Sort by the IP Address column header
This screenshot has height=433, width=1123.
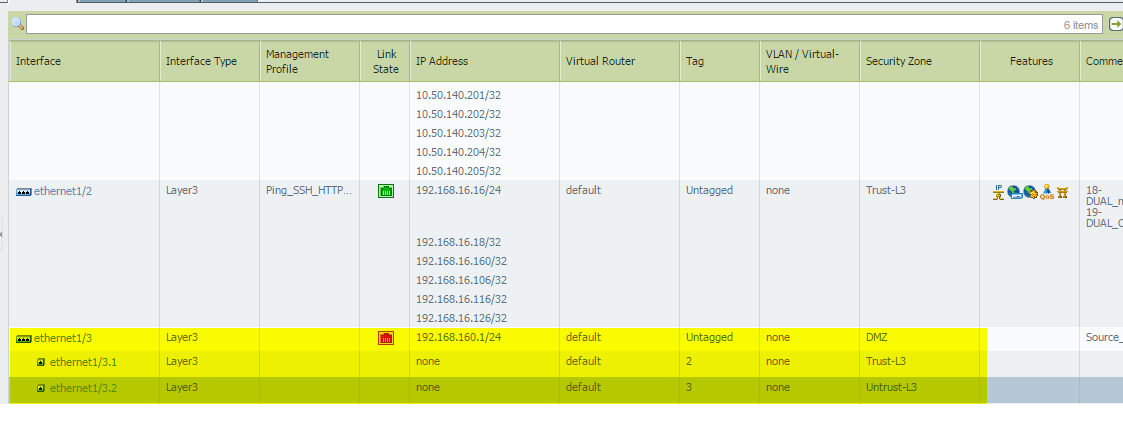pos(485,61)
